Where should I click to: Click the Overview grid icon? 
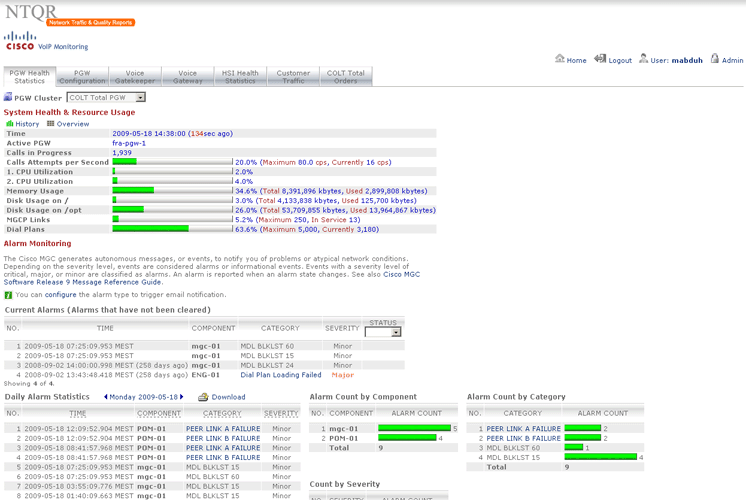point(51,124)
